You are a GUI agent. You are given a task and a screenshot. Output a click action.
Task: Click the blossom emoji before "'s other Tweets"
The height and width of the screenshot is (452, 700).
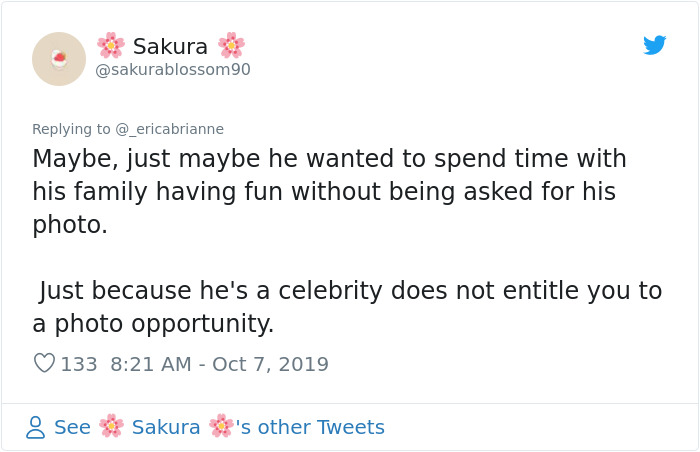click(x=220, y=427)
